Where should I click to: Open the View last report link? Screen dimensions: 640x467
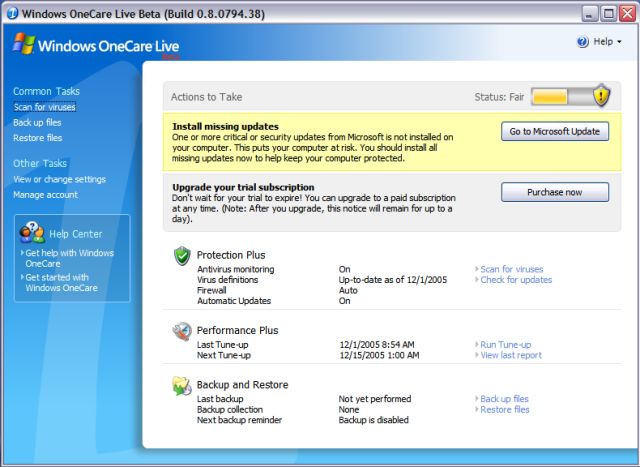click(x=511, y=356)
